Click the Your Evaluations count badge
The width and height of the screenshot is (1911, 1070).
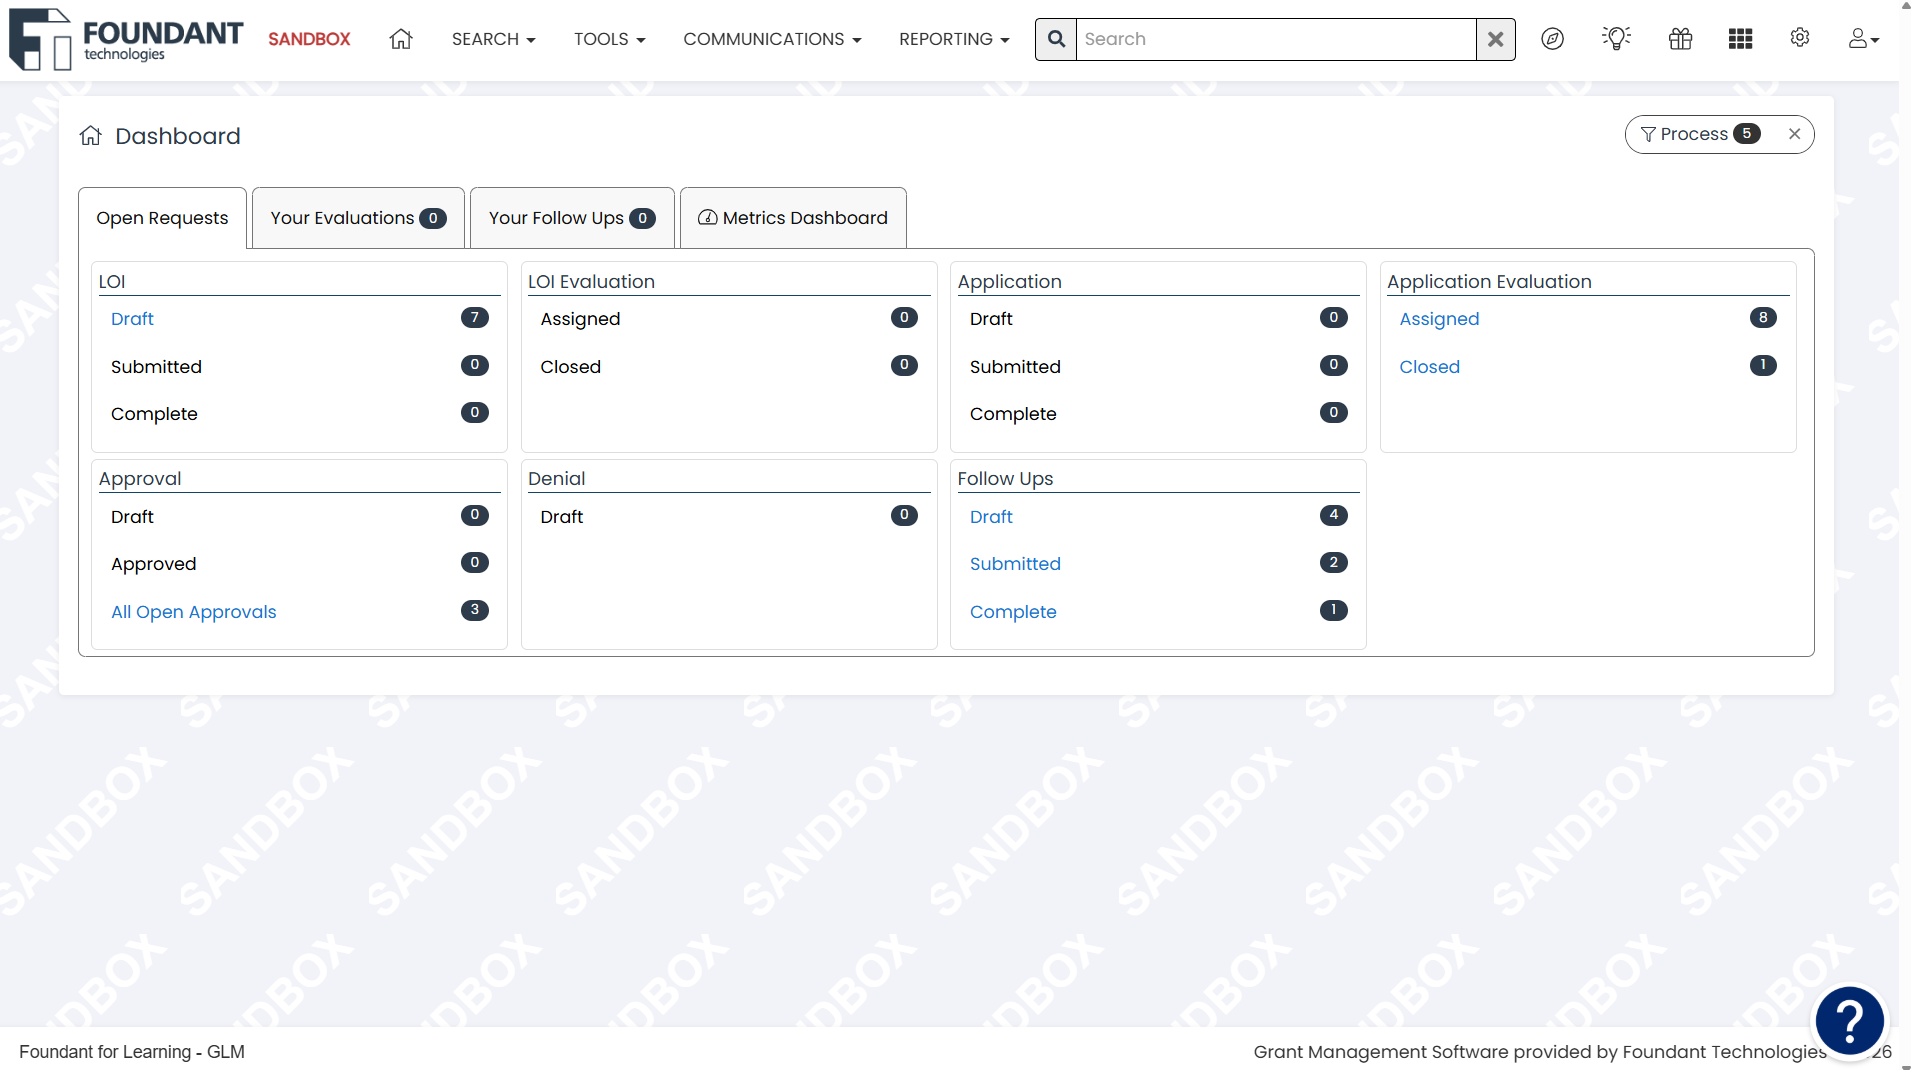tap(433, 218)
